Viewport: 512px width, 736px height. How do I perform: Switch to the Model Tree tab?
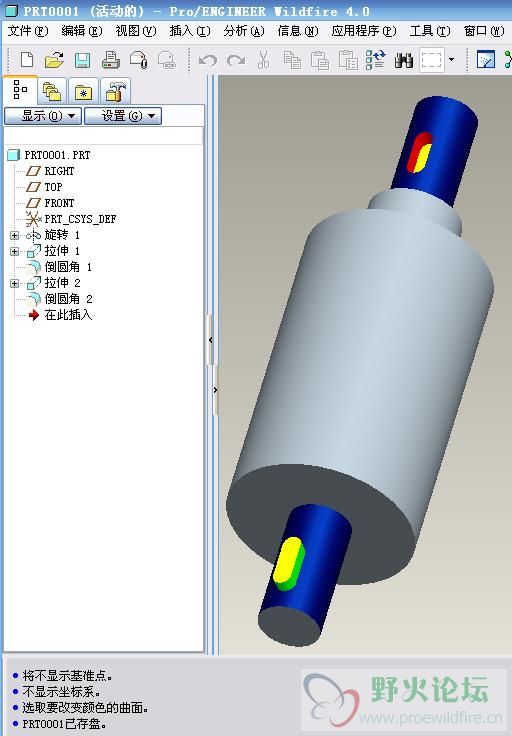20,90
